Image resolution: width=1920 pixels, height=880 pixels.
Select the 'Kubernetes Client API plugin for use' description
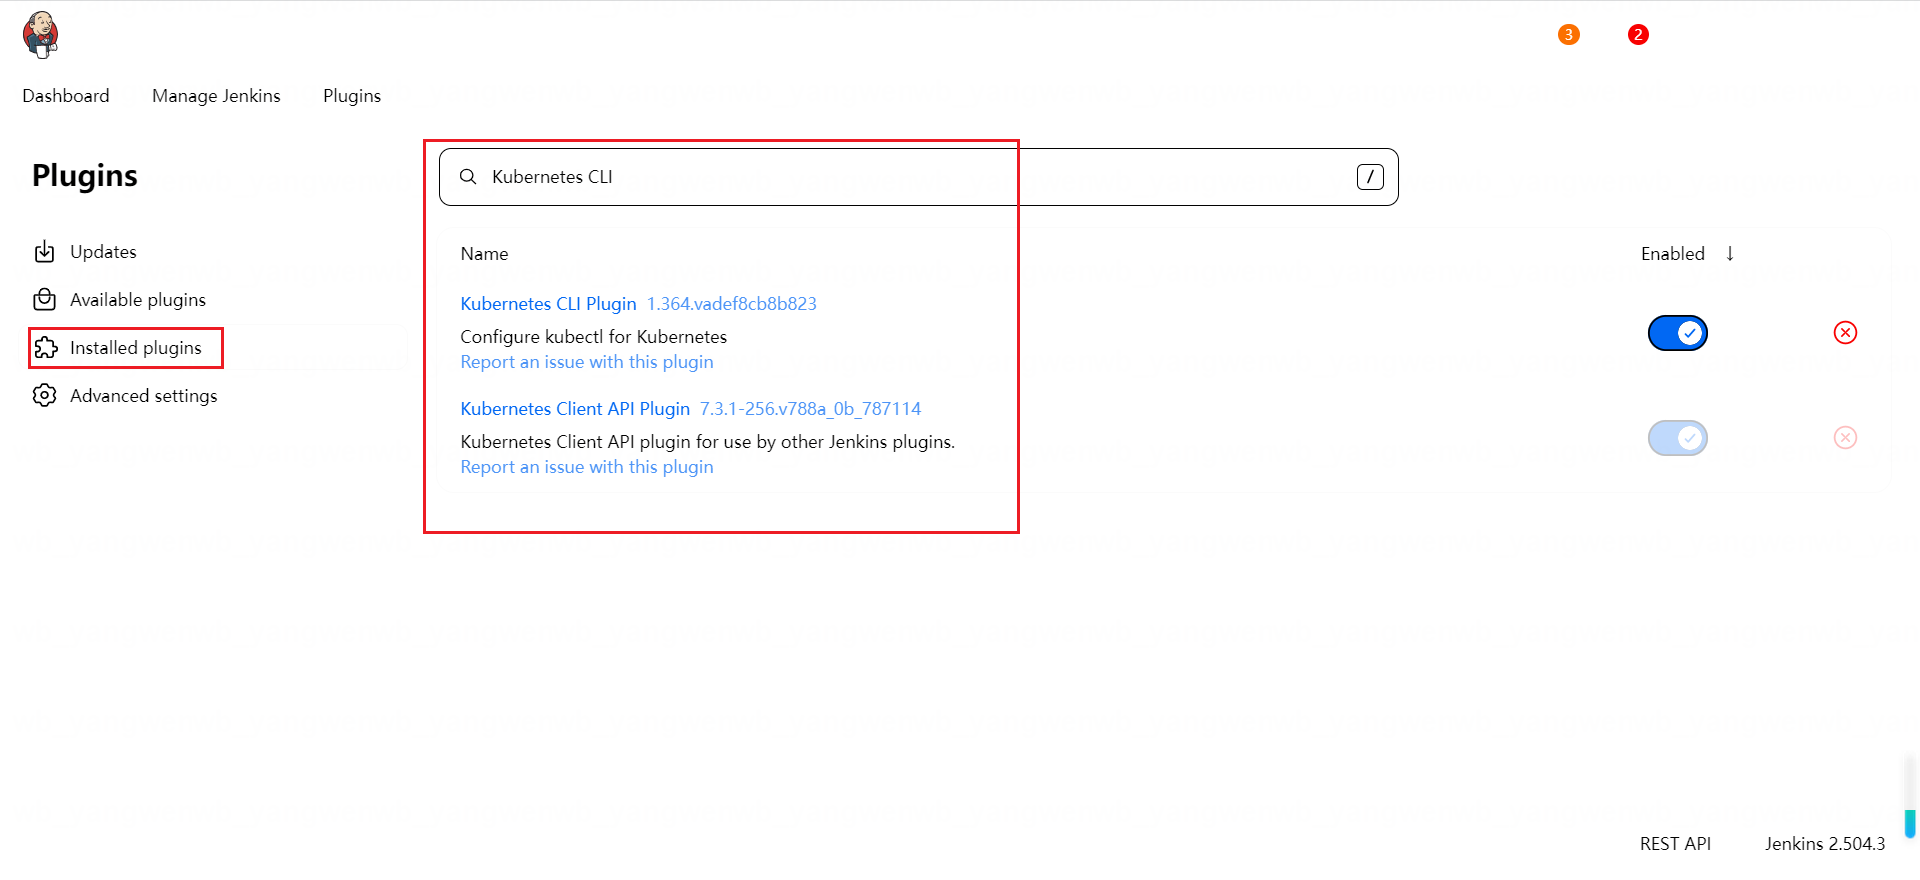pos(708,442)
